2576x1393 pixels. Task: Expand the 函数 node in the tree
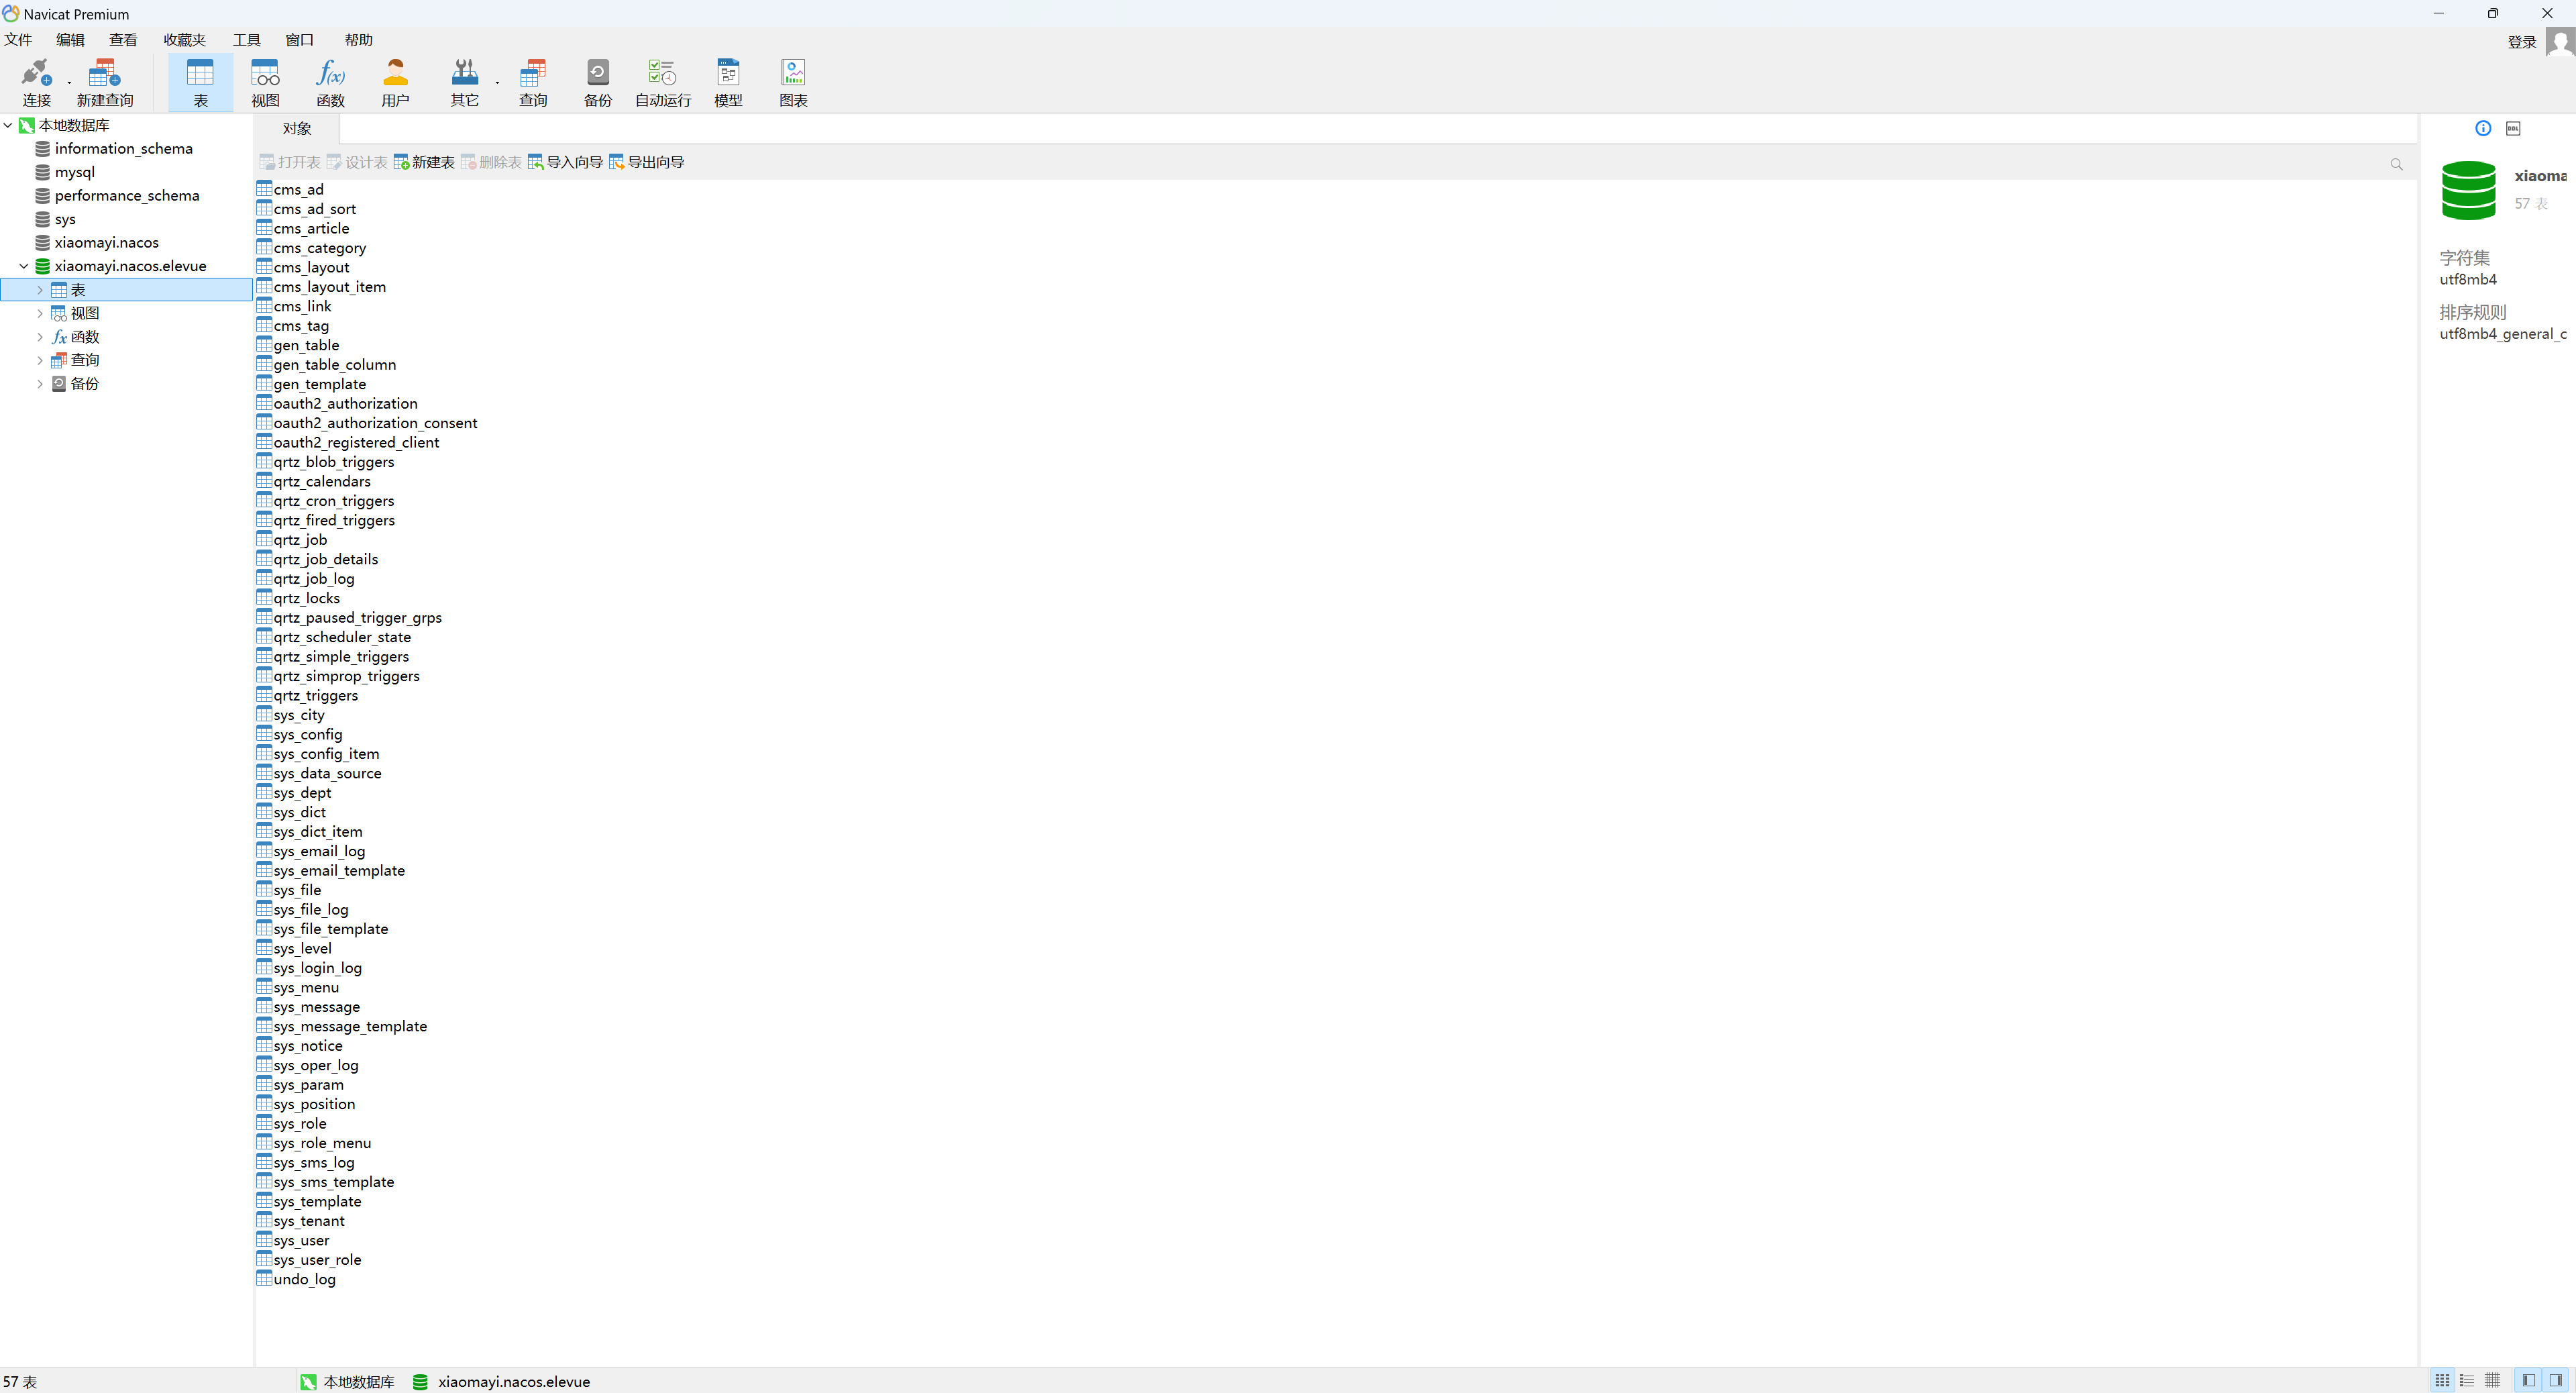40,337
